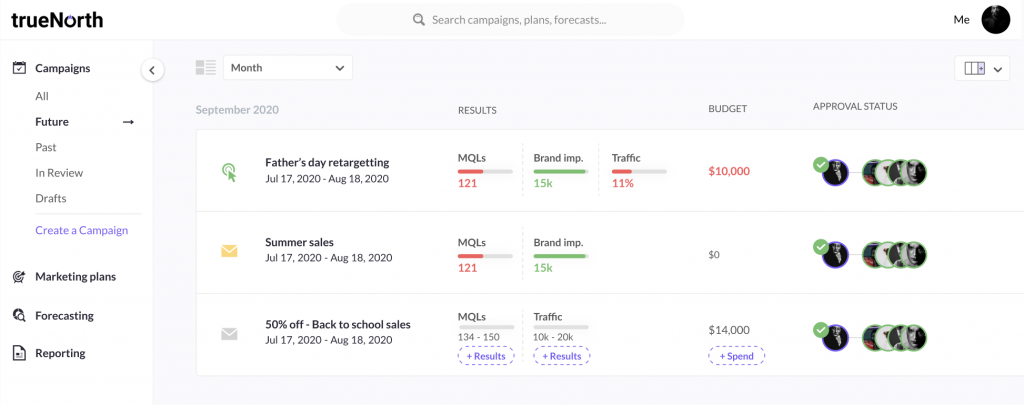Click the Reporting document icon
This screenshot has height=405, width=1024.
[19, 353]
